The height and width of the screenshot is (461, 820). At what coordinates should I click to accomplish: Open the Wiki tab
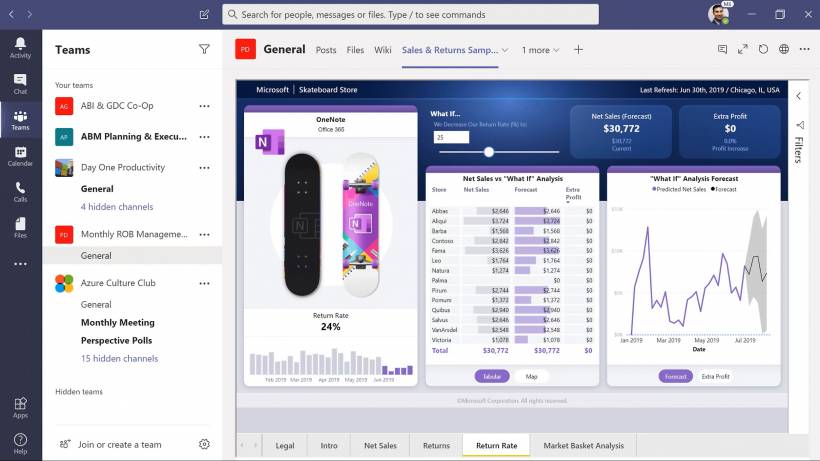pos(383,50)
